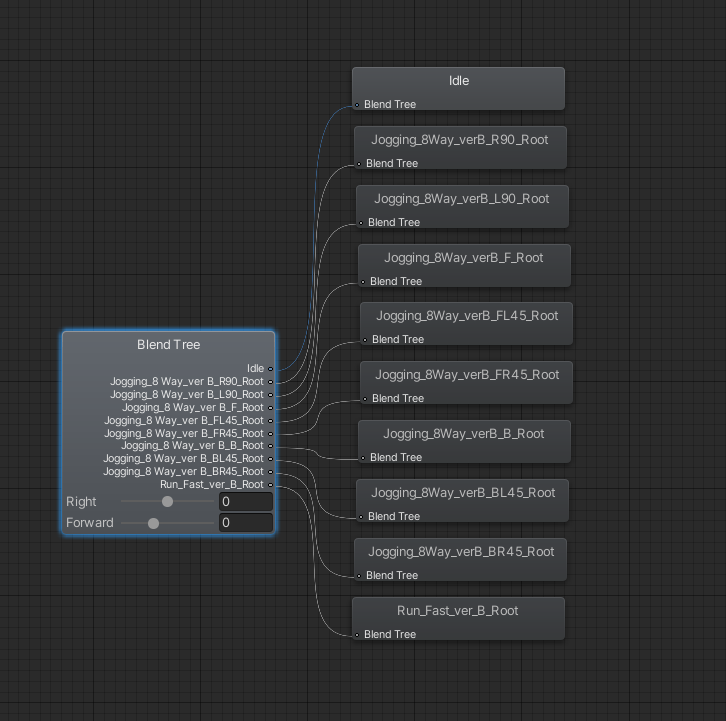Click 'Blend Tree' label in Jogging_8Way_verB_B_Root node

pos(396,458)
